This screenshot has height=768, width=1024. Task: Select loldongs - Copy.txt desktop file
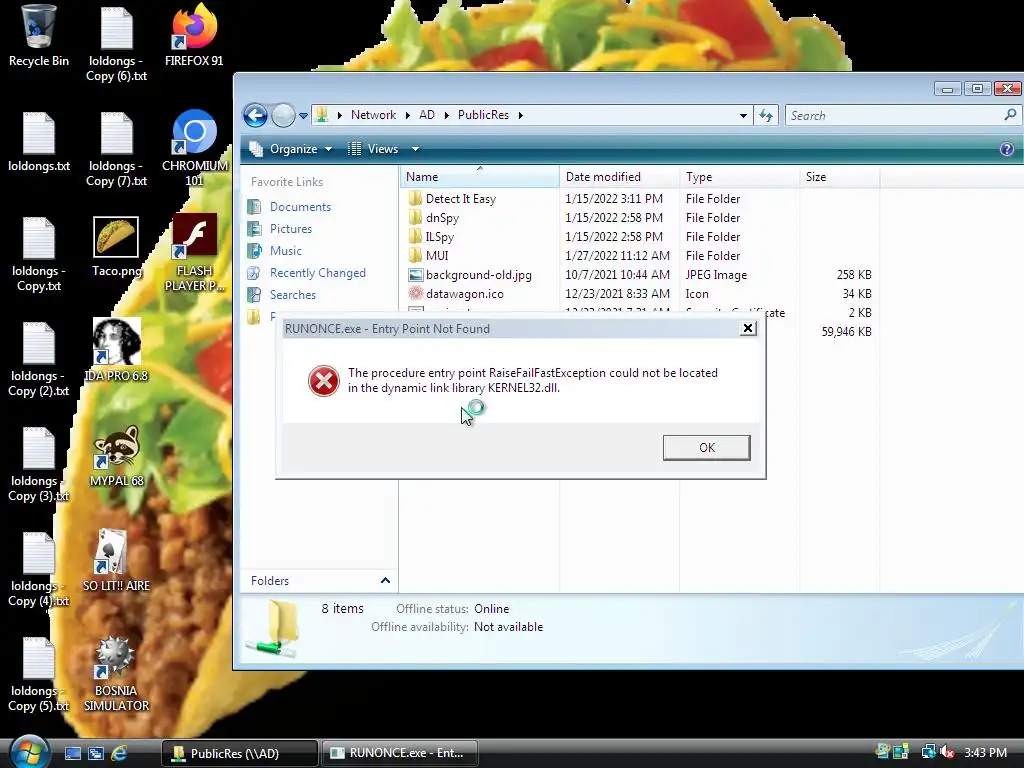[x=39, y=253]
